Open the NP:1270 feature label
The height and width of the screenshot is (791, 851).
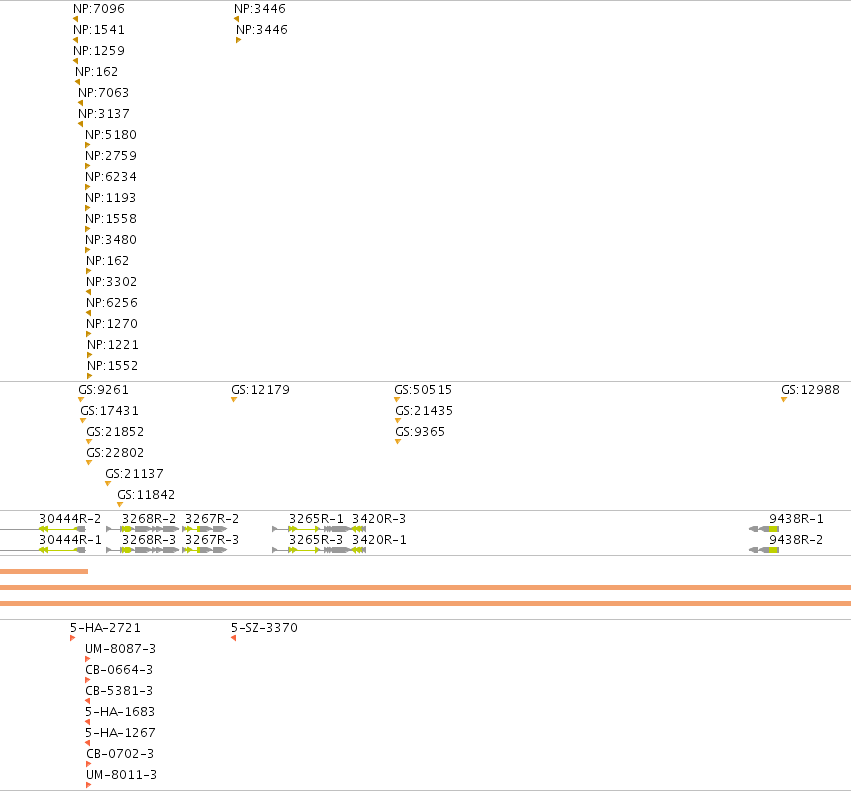(112, 324)
